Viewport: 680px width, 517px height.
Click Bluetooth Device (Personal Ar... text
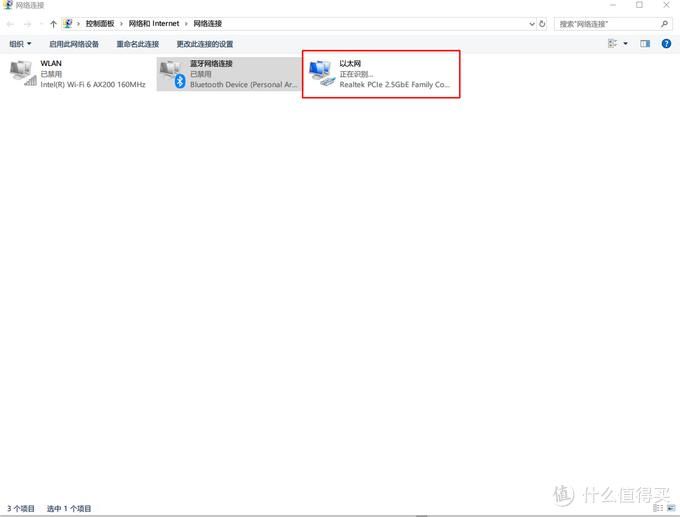tap(243, 85)
